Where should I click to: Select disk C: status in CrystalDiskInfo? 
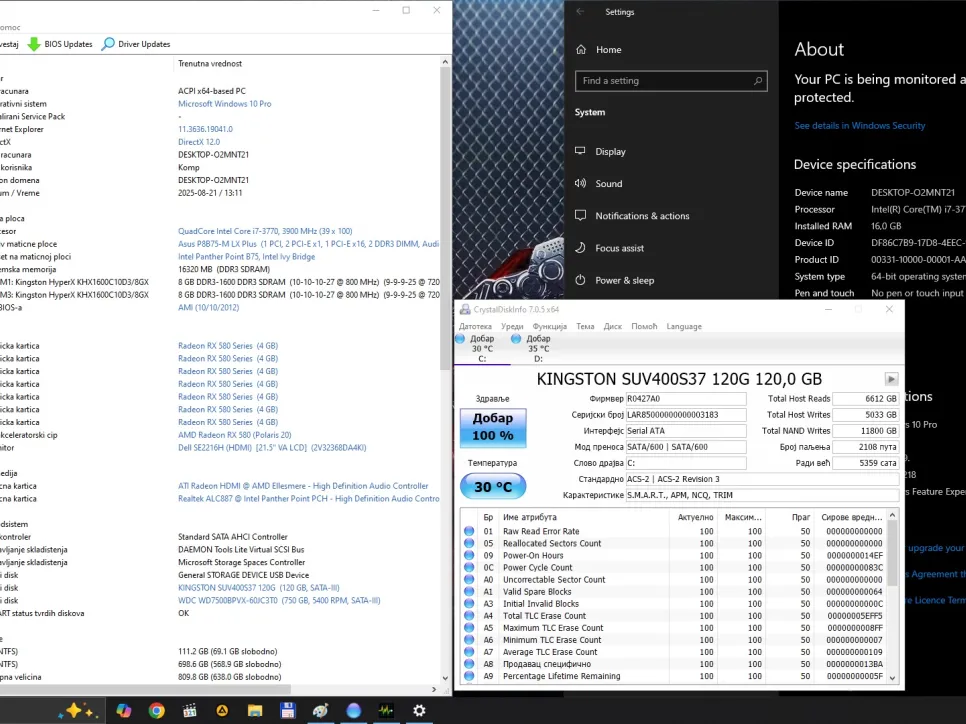coord(482,348)
